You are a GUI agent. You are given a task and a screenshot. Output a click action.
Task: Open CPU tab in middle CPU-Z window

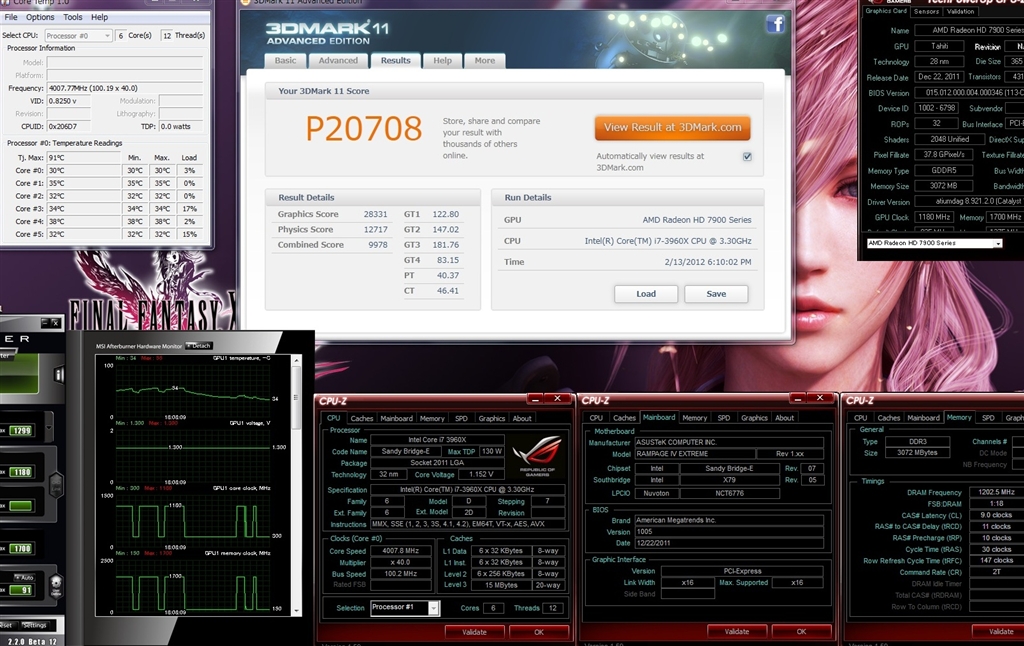click(596, 418)
